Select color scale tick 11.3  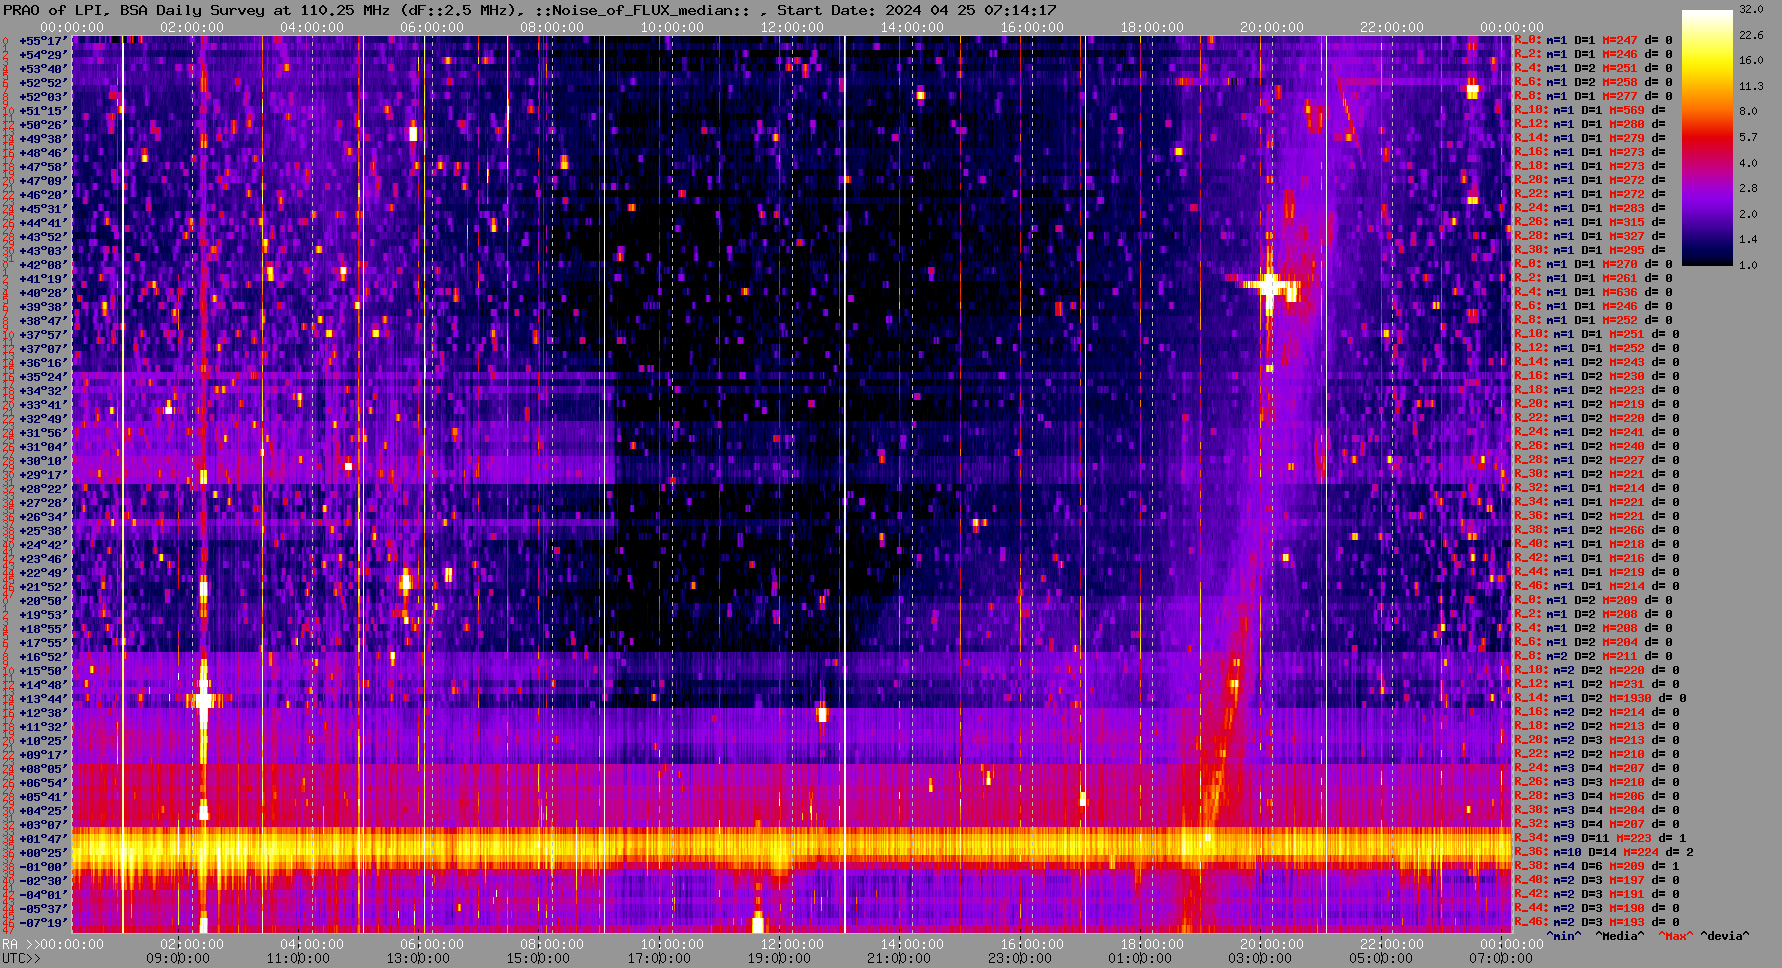point(1751,86)
